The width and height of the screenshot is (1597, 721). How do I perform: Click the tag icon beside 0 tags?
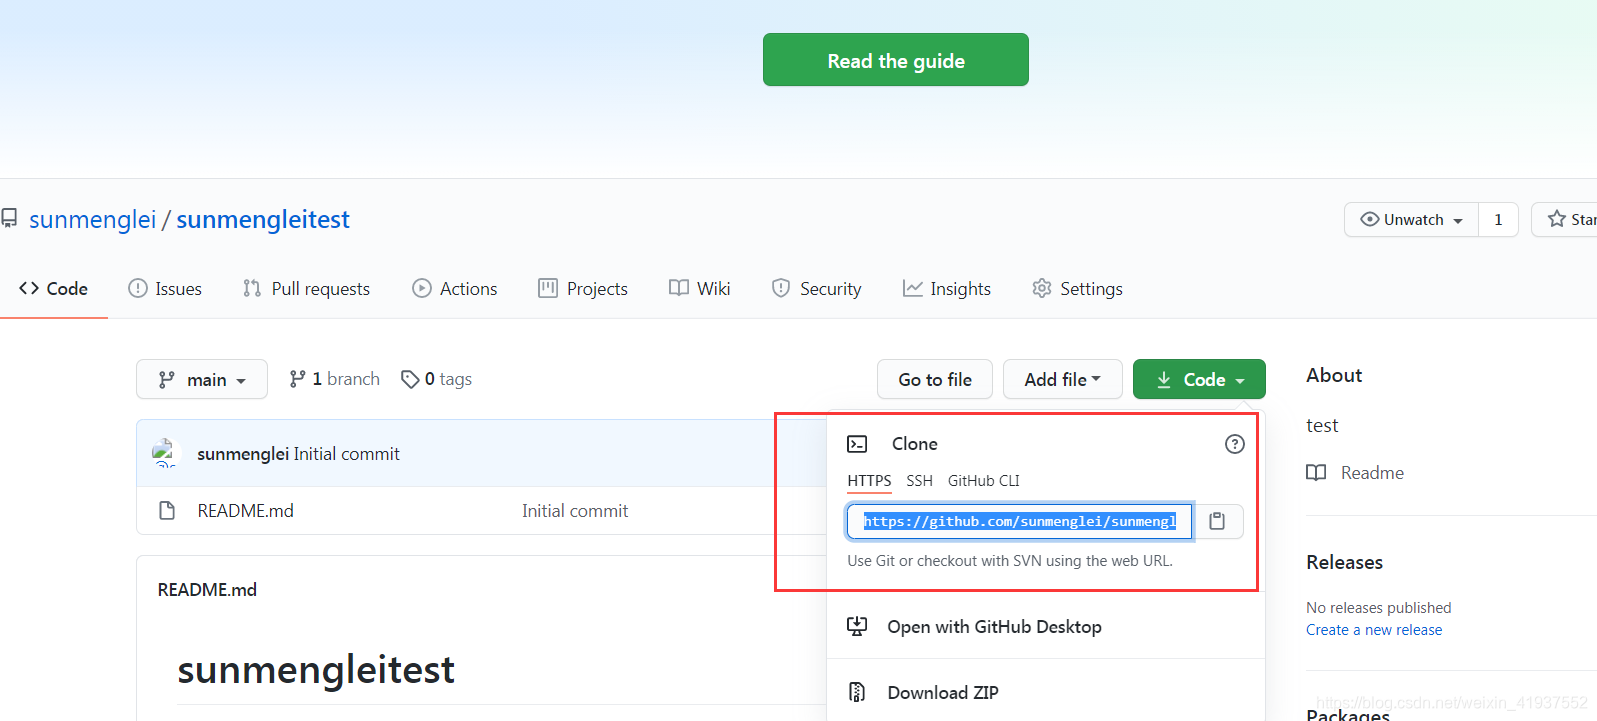pos(410,379)
